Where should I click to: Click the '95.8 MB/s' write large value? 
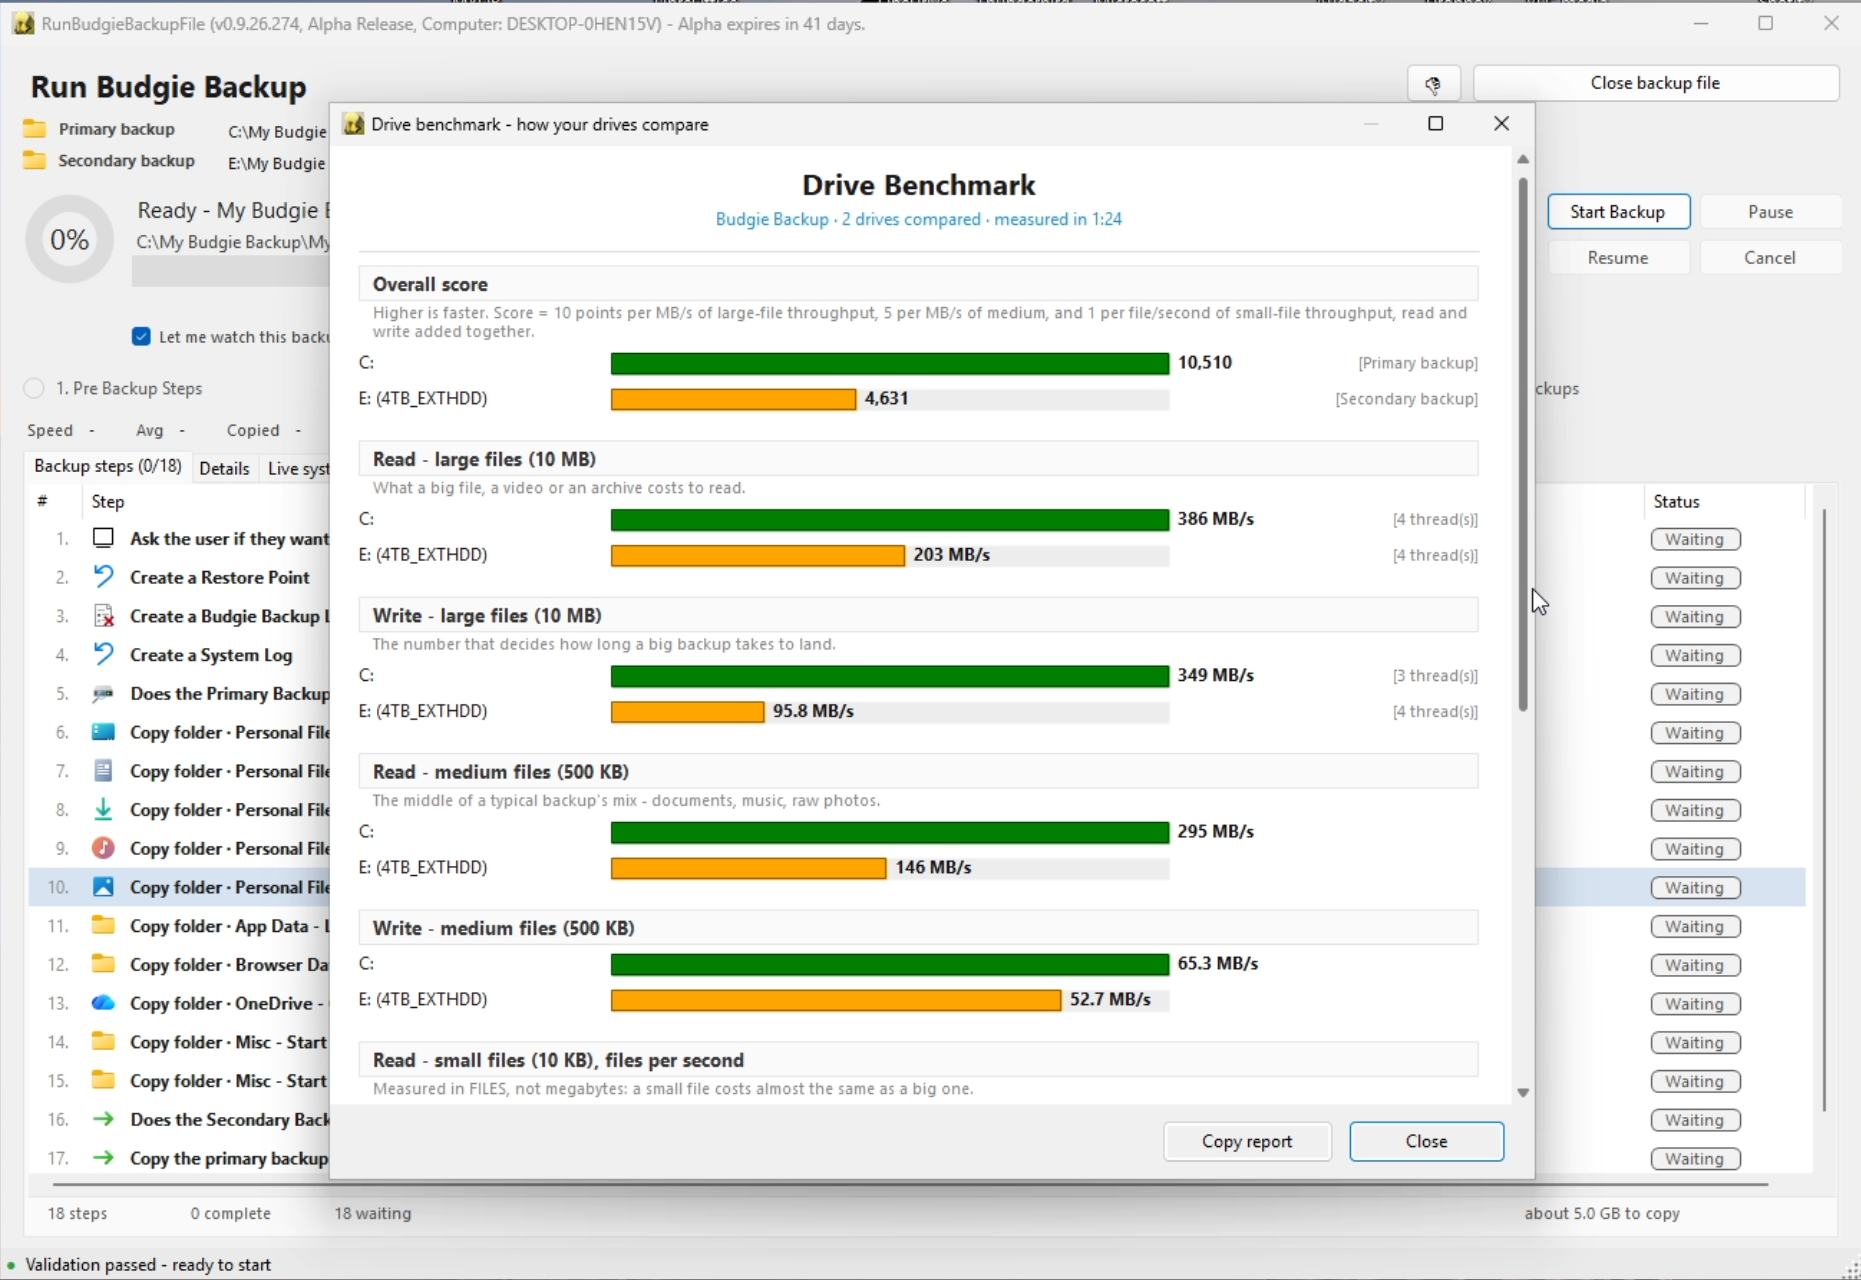tap(813, 711)
